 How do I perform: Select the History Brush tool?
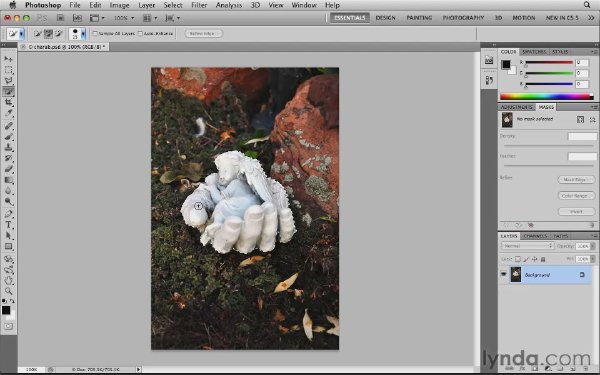pyautogui.click(x=8, y=158)
